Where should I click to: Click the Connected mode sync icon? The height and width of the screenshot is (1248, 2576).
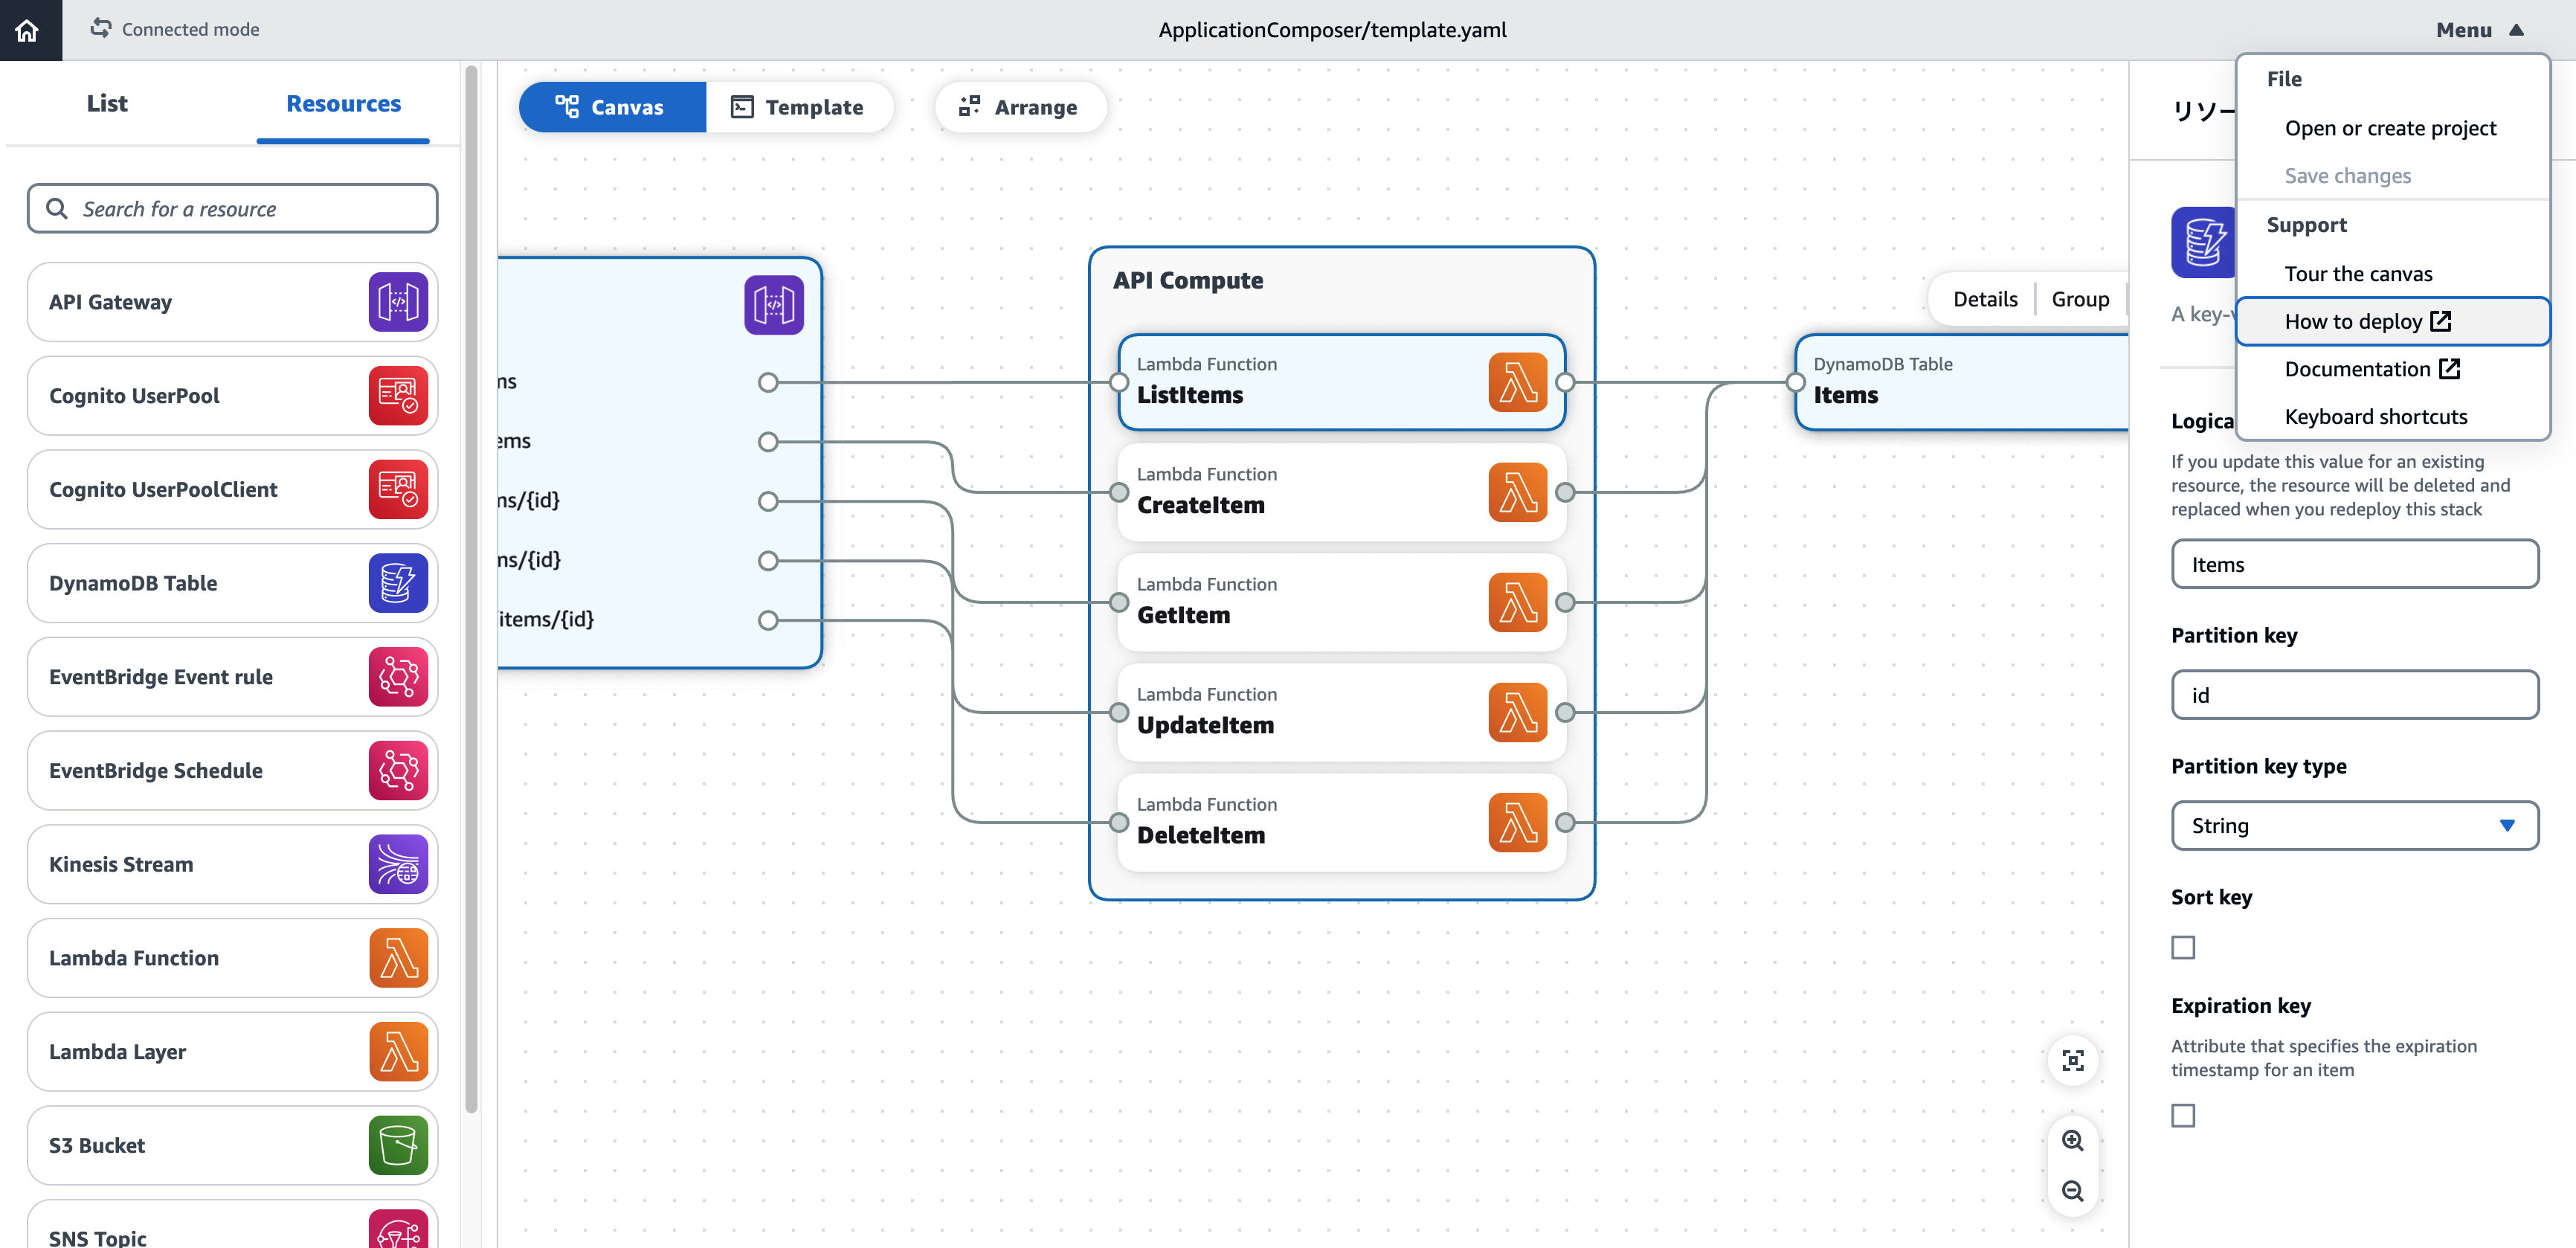100,29
